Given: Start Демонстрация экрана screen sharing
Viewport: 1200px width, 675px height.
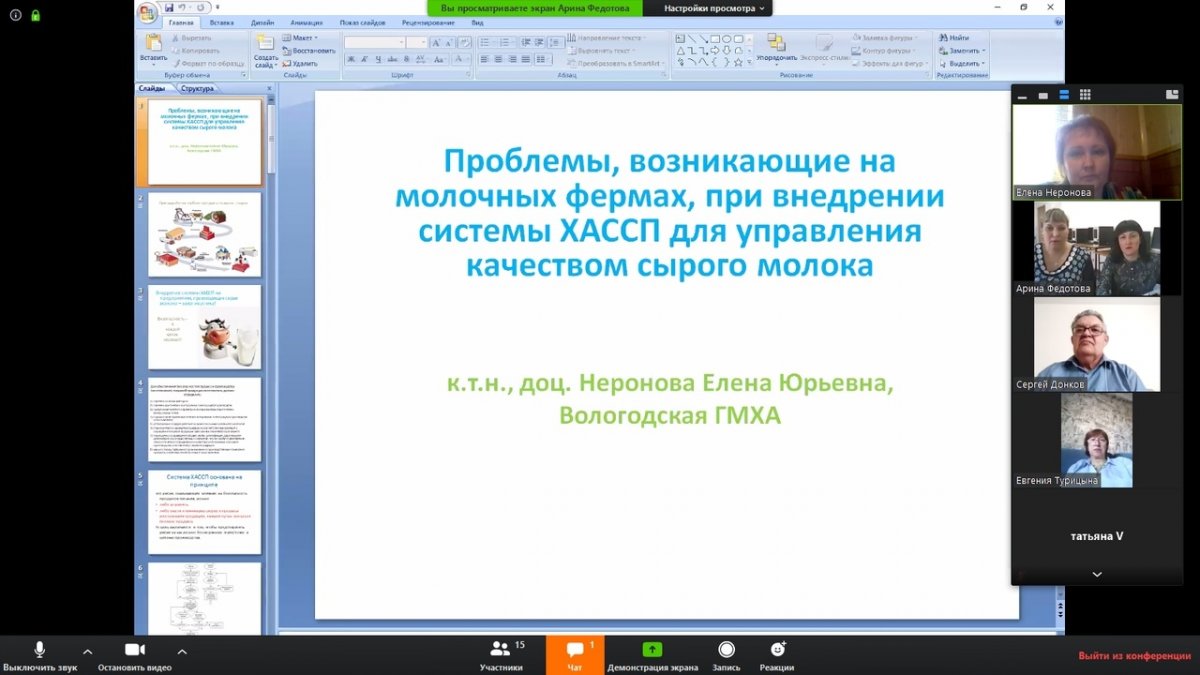Looking at the screenshot, I should [x=651, y=650].
